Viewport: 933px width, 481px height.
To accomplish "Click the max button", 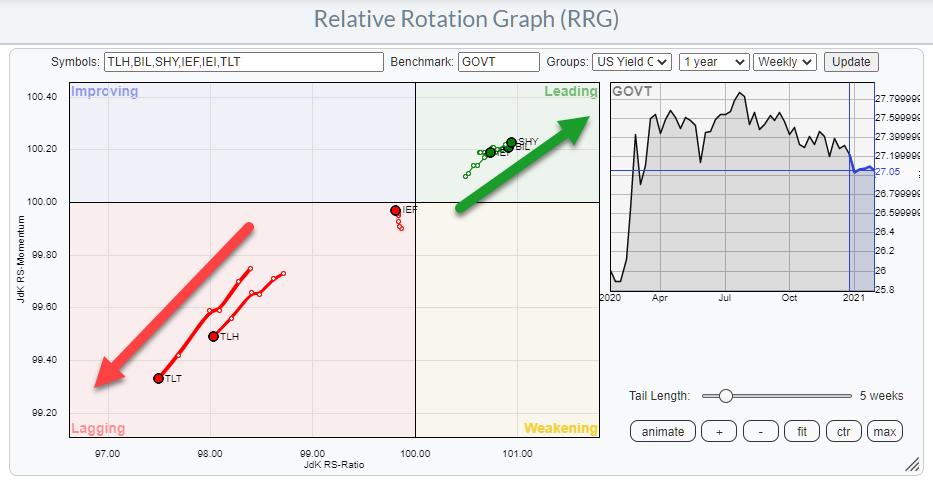I will (x=884, y=431).
